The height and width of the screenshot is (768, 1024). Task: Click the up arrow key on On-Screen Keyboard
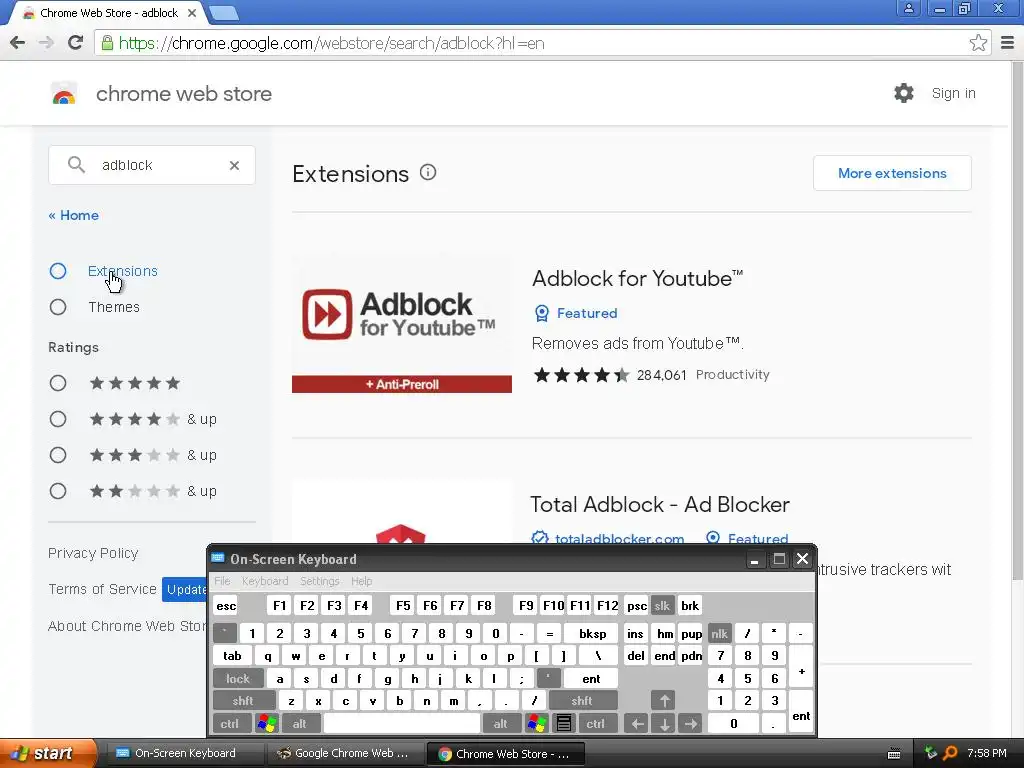coord(664,701)
